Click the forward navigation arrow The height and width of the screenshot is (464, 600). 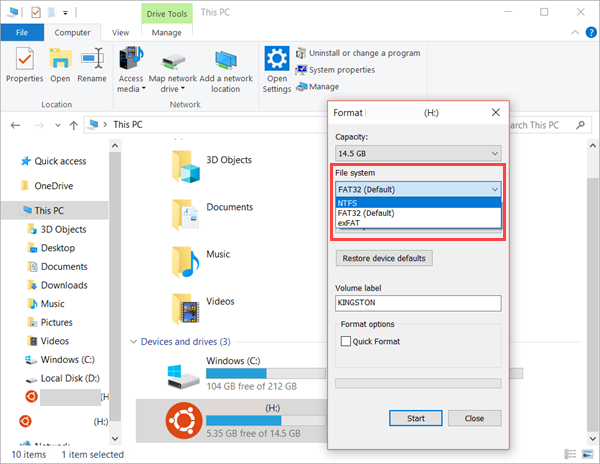pos(39,125)
